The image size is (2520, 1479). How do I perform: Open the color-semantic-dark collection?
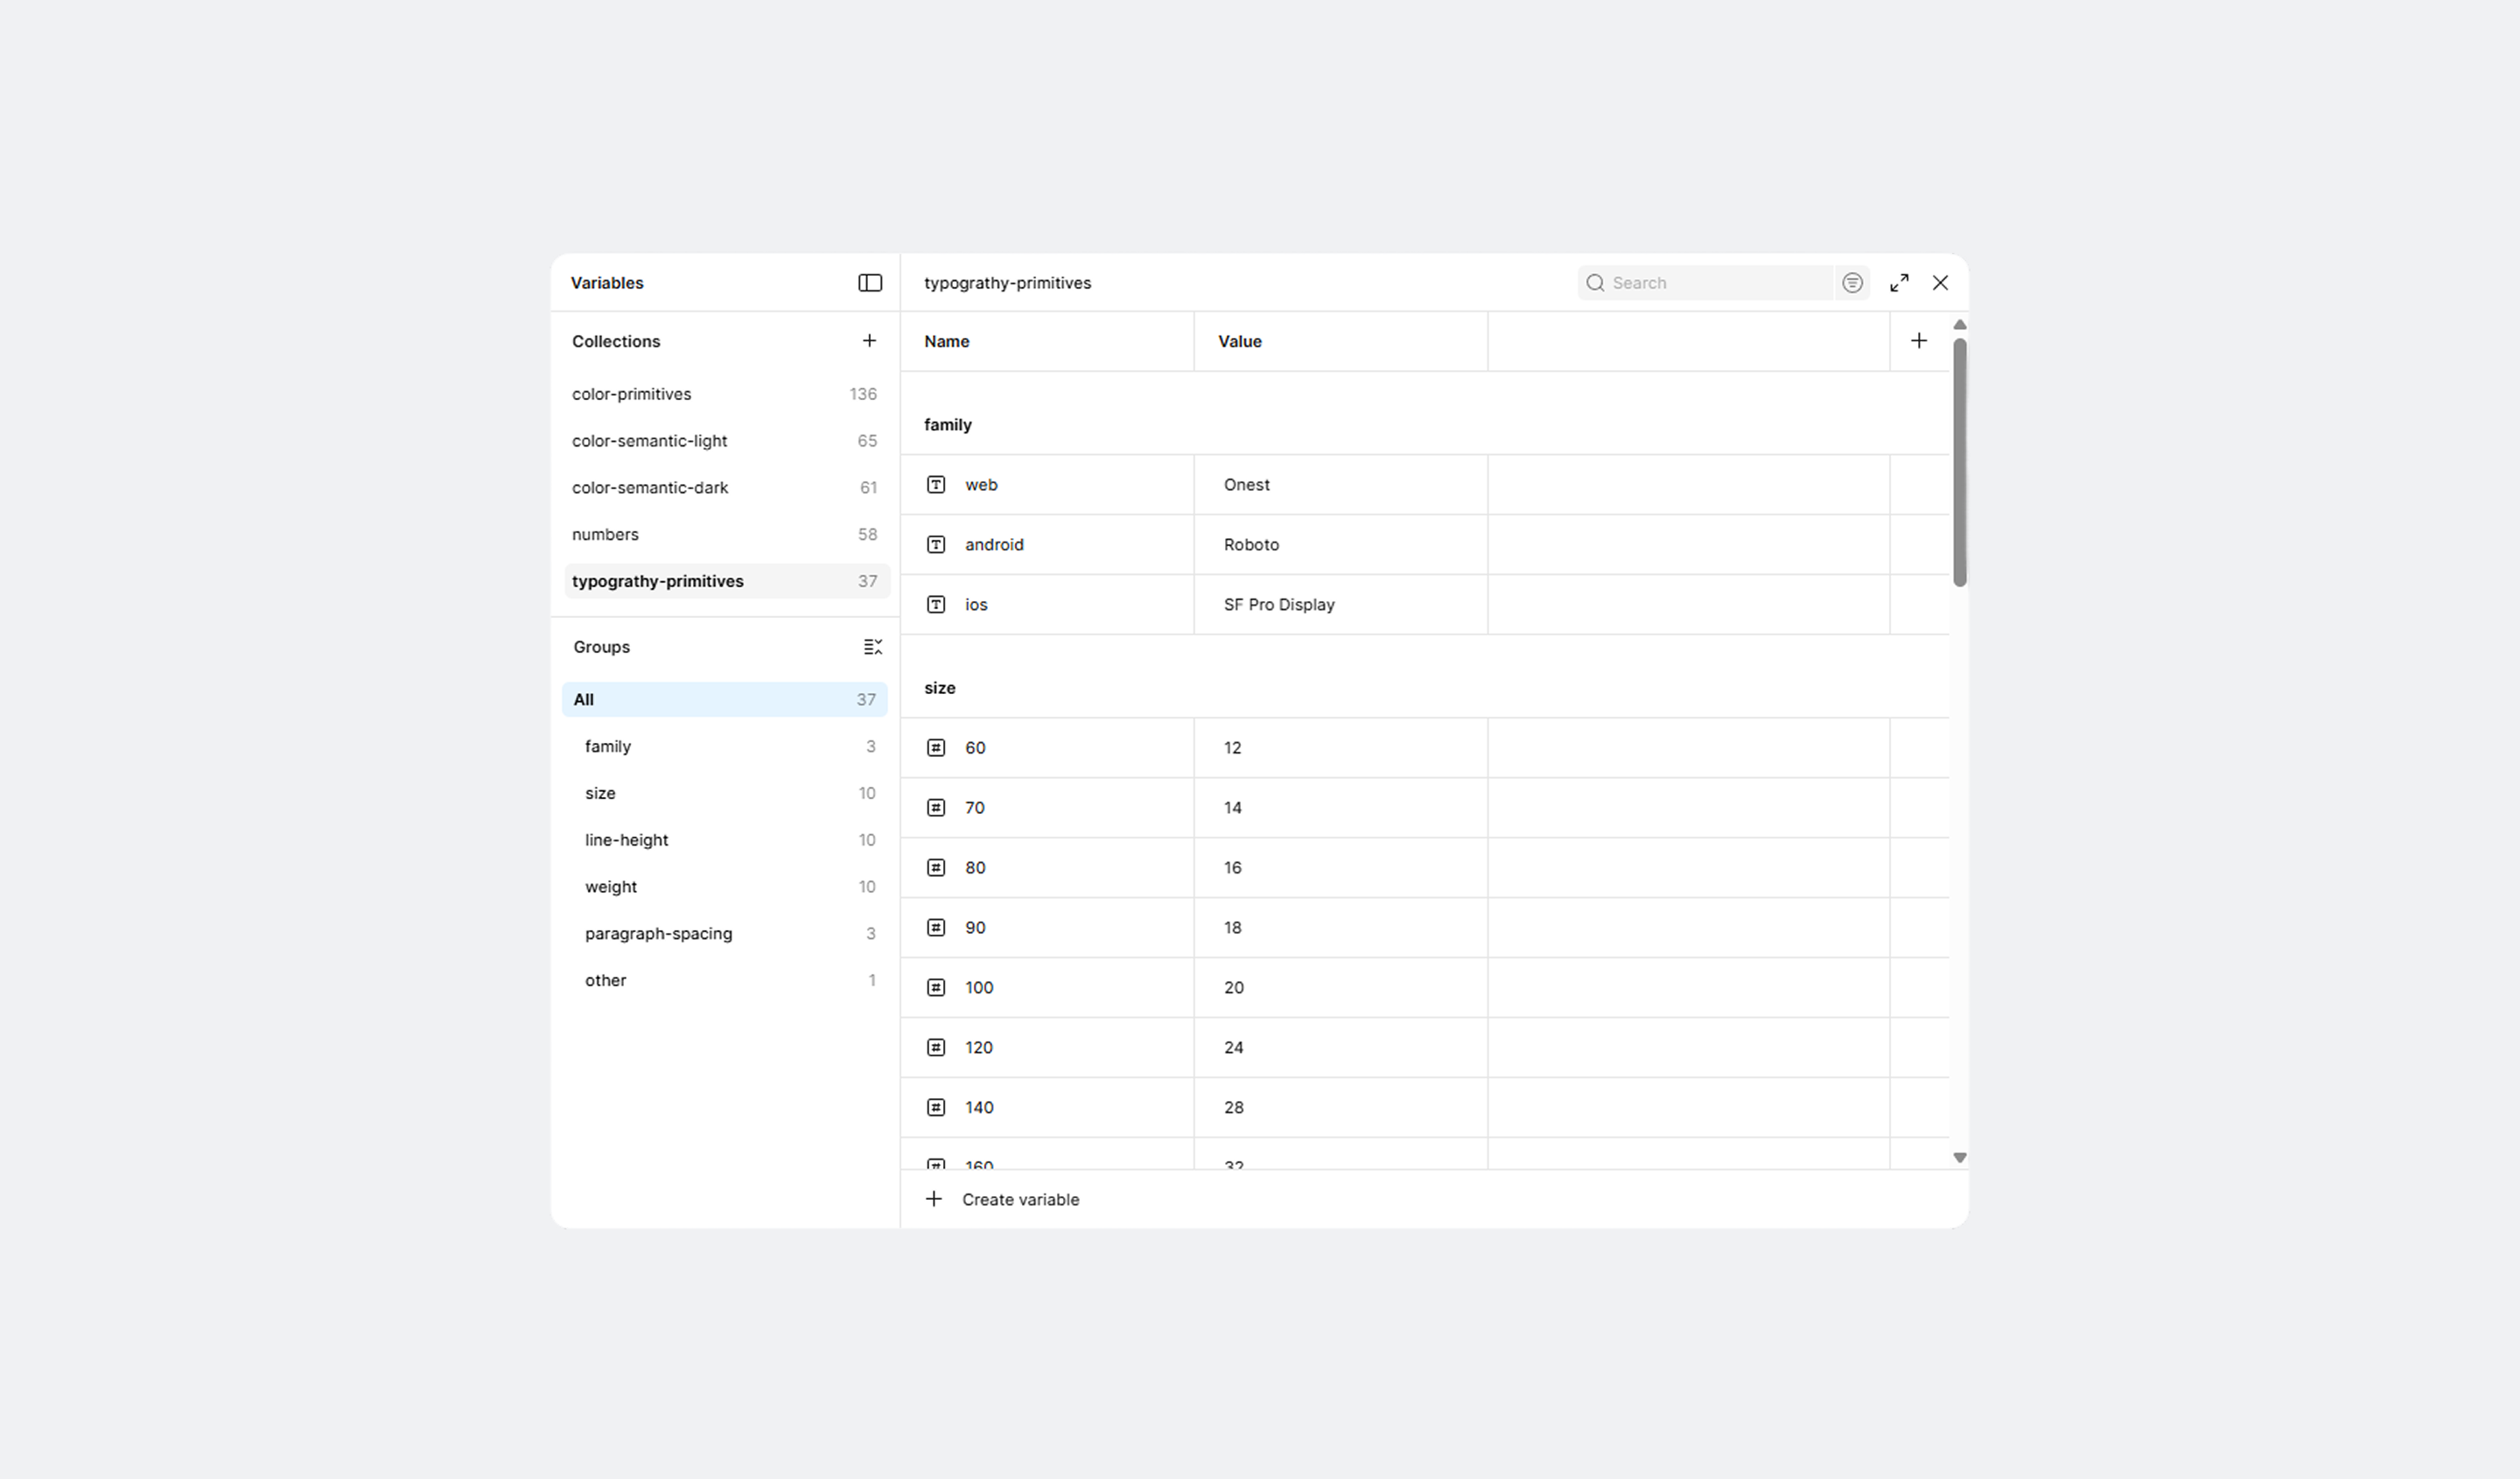point(725,488)
